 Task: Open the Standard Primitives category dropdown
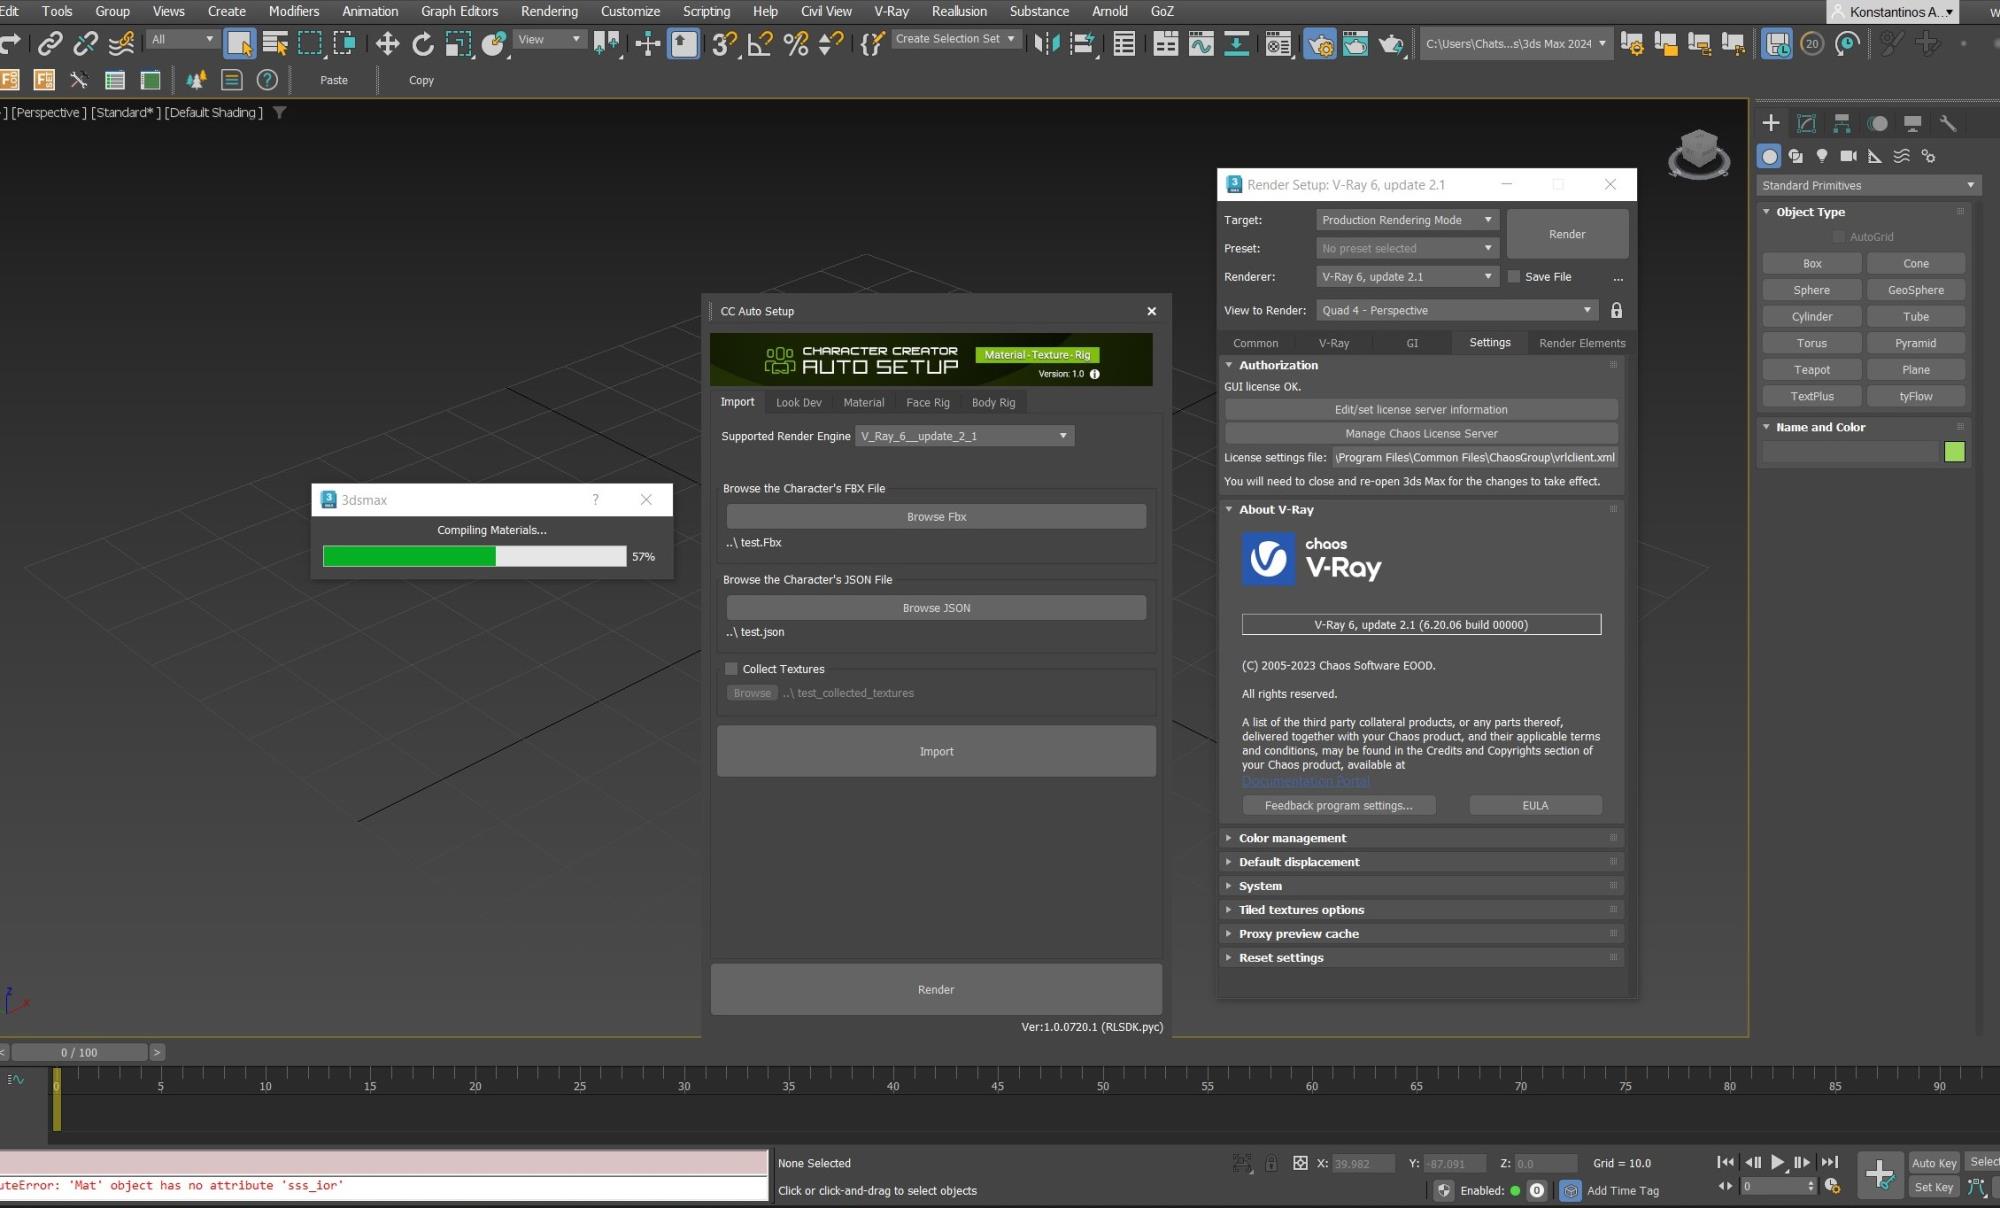pos(1868,185)
